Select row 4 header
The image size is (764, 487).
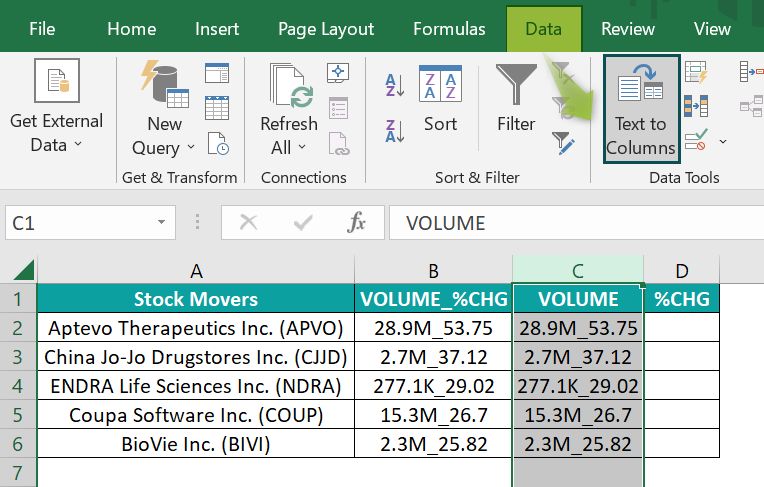click(18, 386)
